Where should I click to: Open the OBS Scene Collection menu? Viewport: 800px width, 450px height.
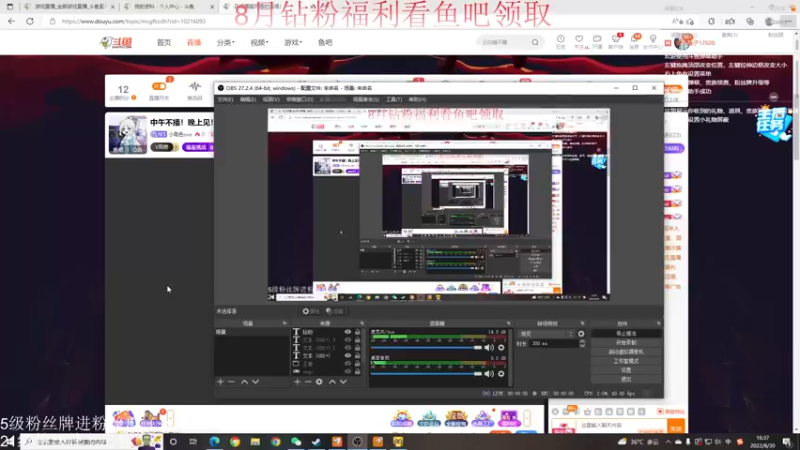(x=365, y=99)
